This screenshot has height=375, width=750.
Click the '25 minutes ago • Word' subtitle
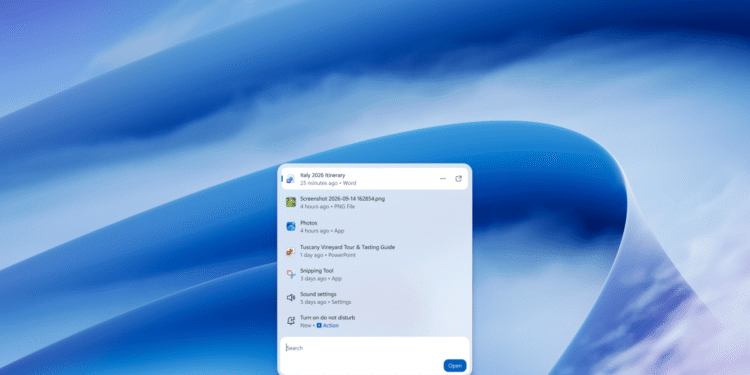click(328, 183)
